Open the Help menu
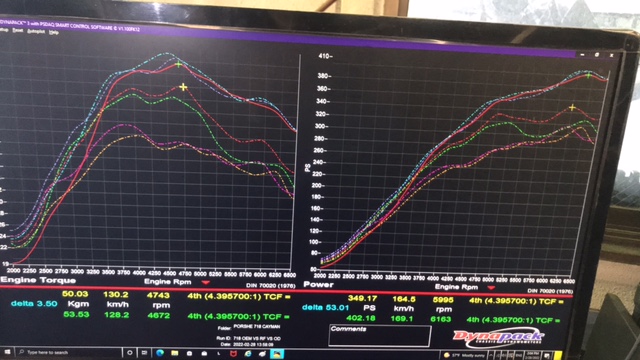 coord(54,32)
